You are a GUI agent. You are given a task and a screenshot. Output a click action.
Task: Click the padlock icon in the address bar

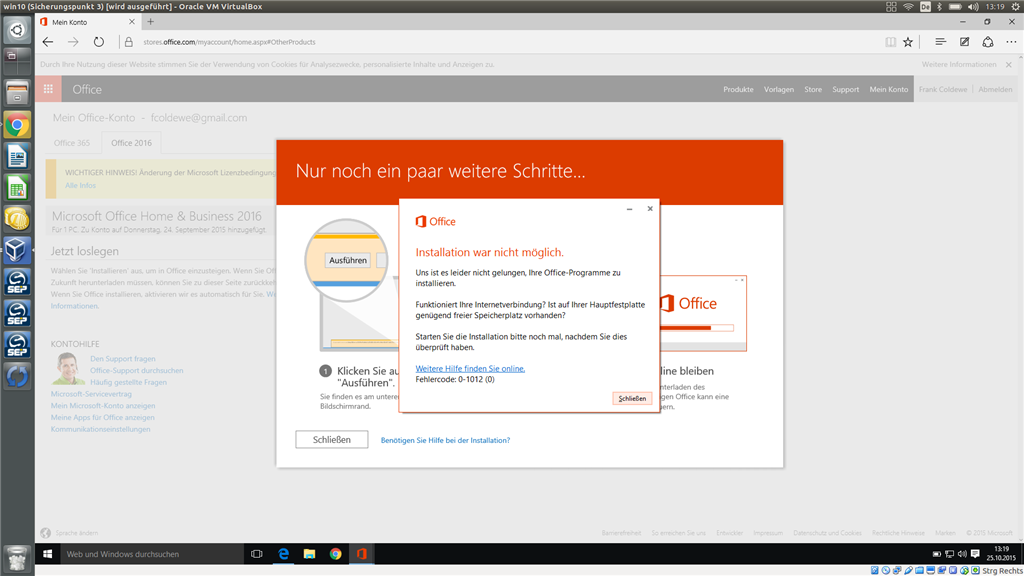[129, 42]
